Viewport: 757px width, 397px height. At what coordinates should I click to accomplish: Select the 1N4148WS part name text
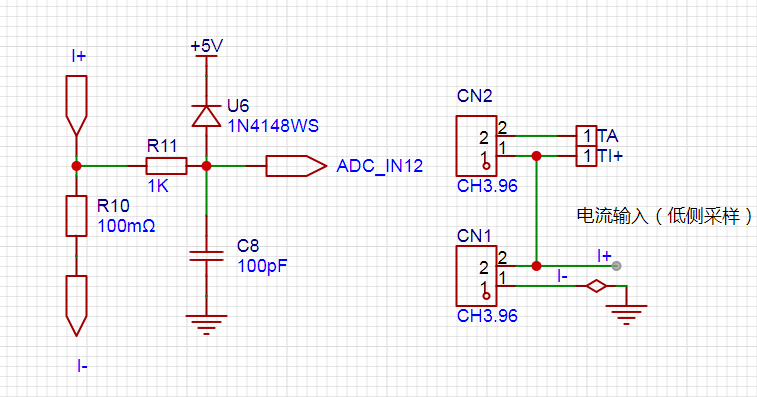click(x=273, y=126)
